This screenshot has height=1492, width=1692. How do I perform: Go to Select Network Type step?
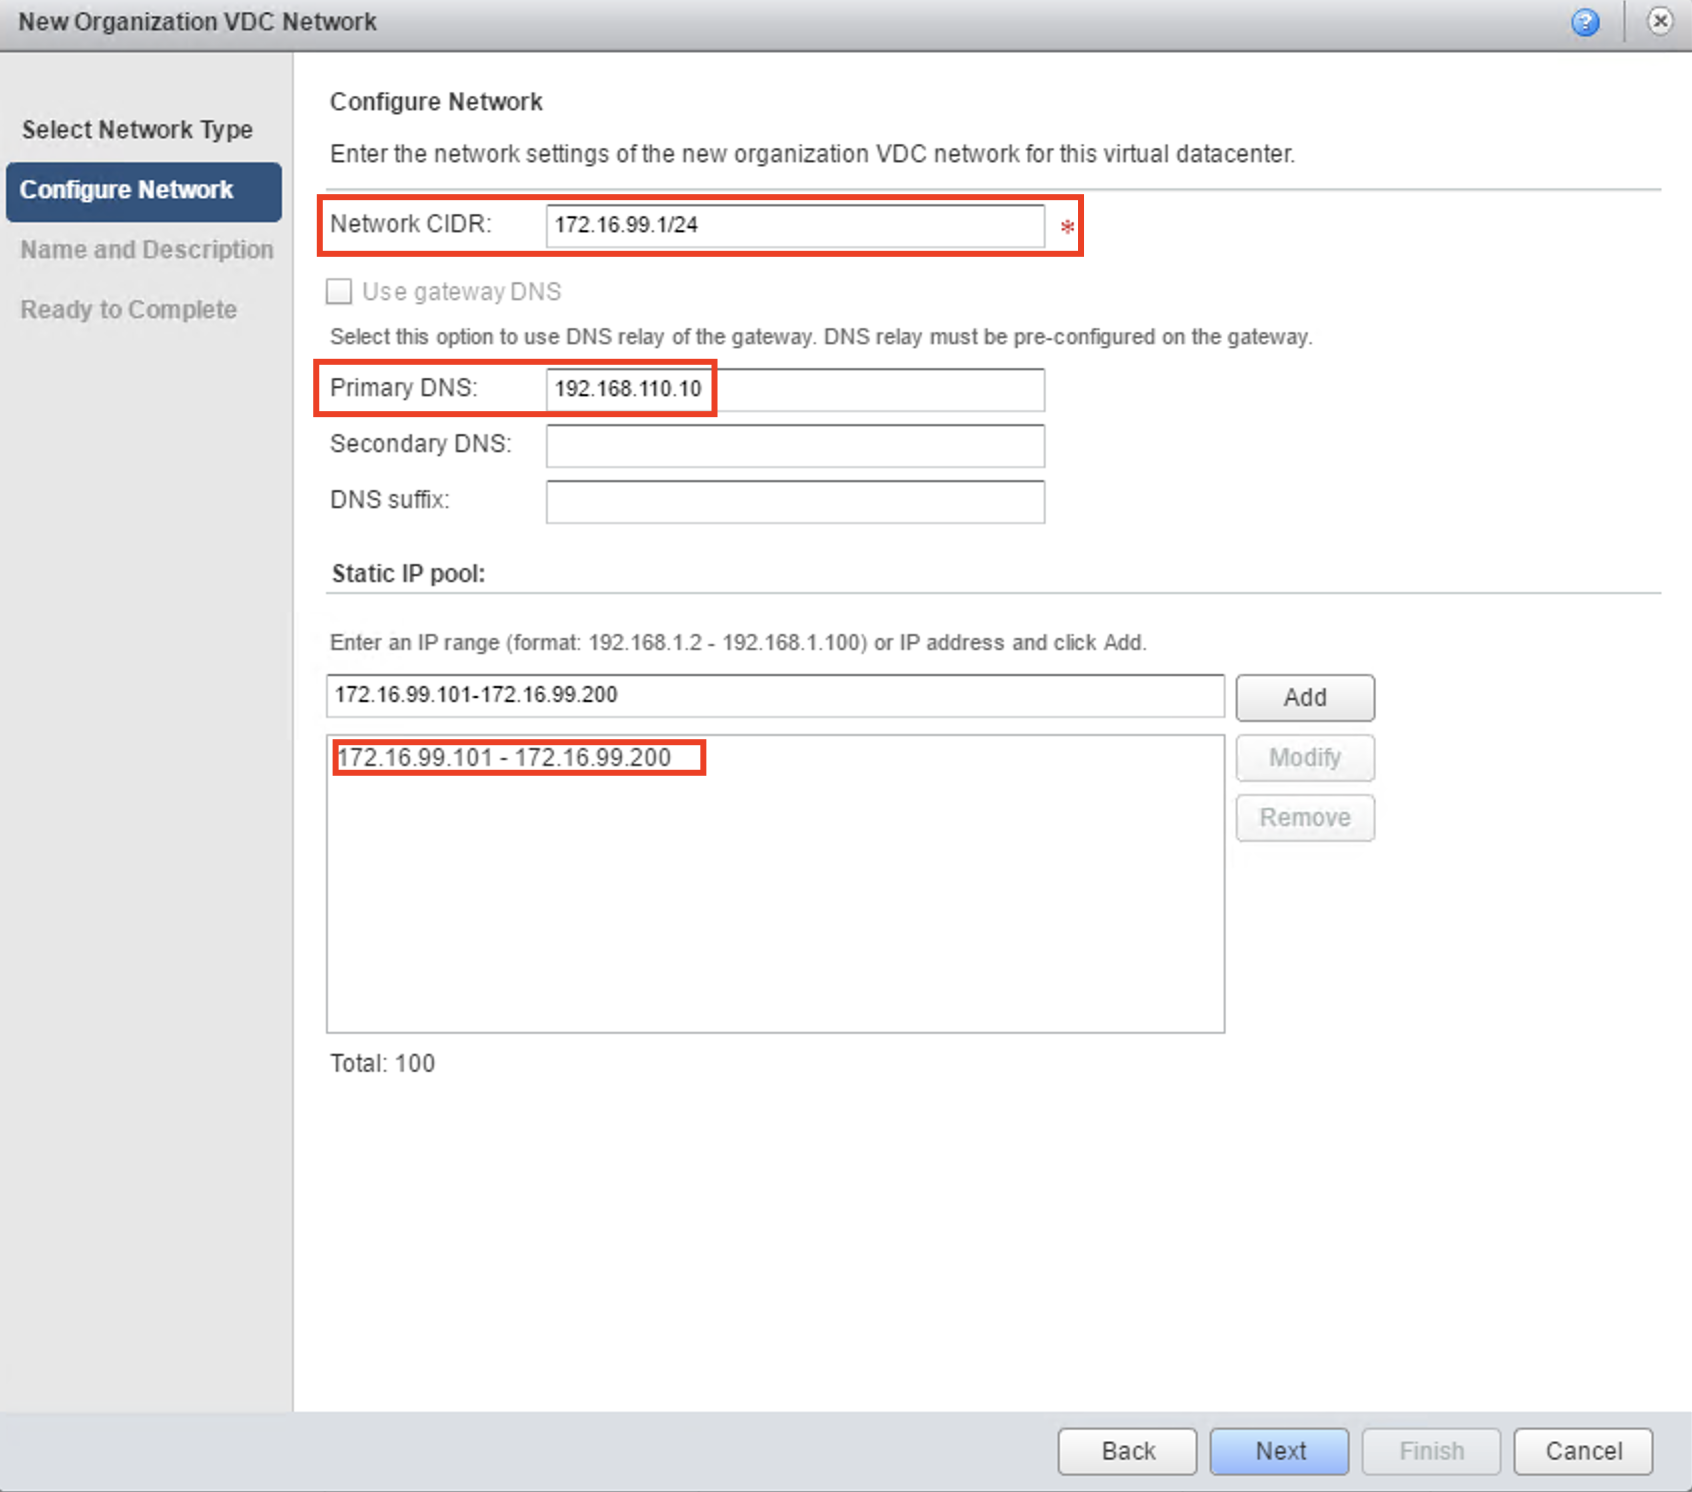coord(137,130)
